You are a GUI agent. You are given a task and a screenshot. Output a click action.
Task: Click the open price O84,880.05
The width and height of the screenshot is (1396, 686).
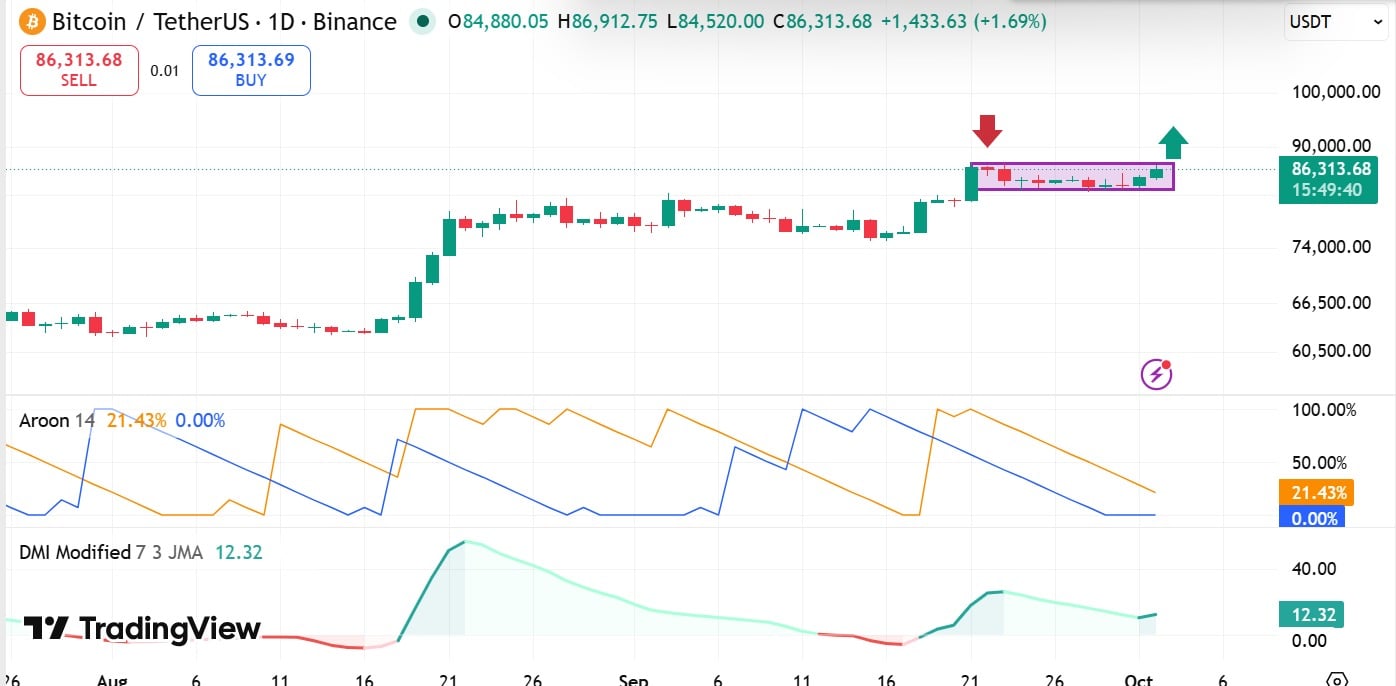click(499, 21)
